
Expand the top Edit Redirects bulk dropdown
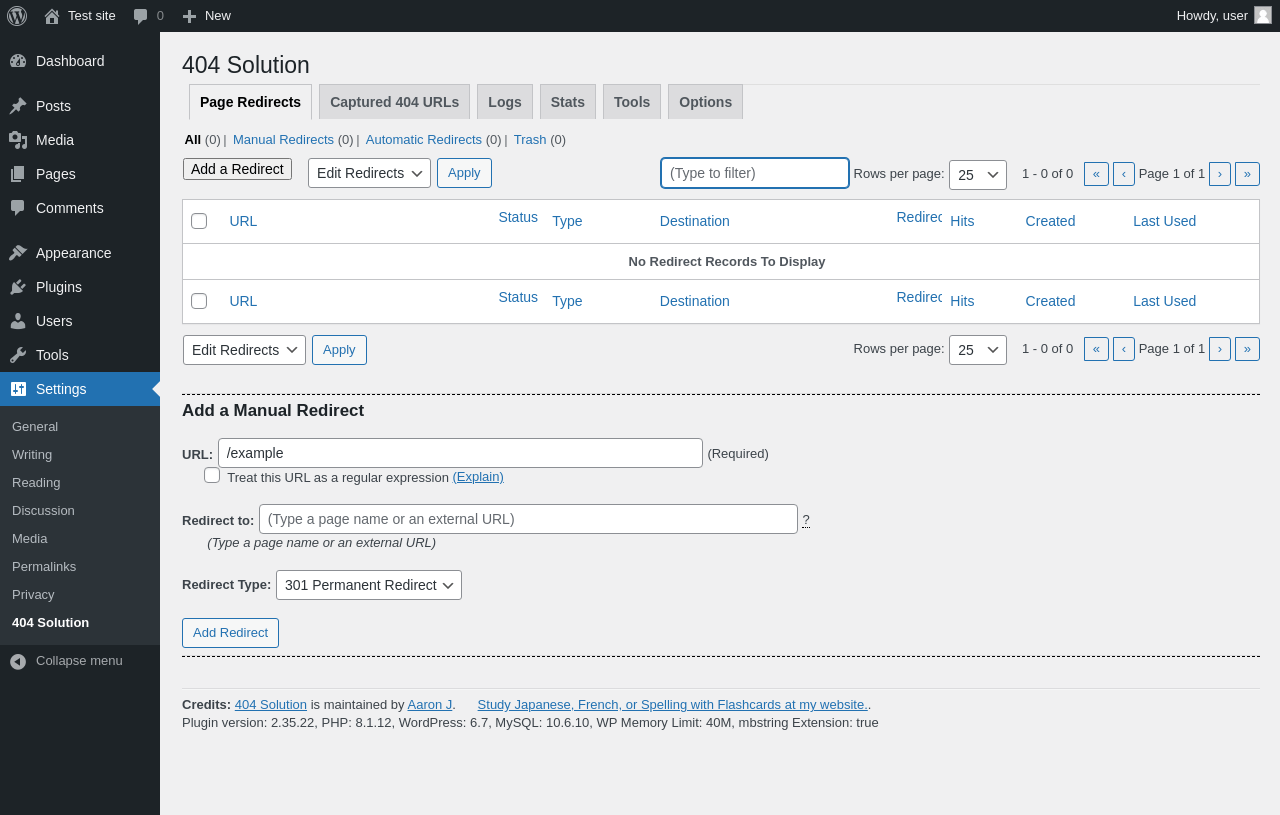pos(369,173)
